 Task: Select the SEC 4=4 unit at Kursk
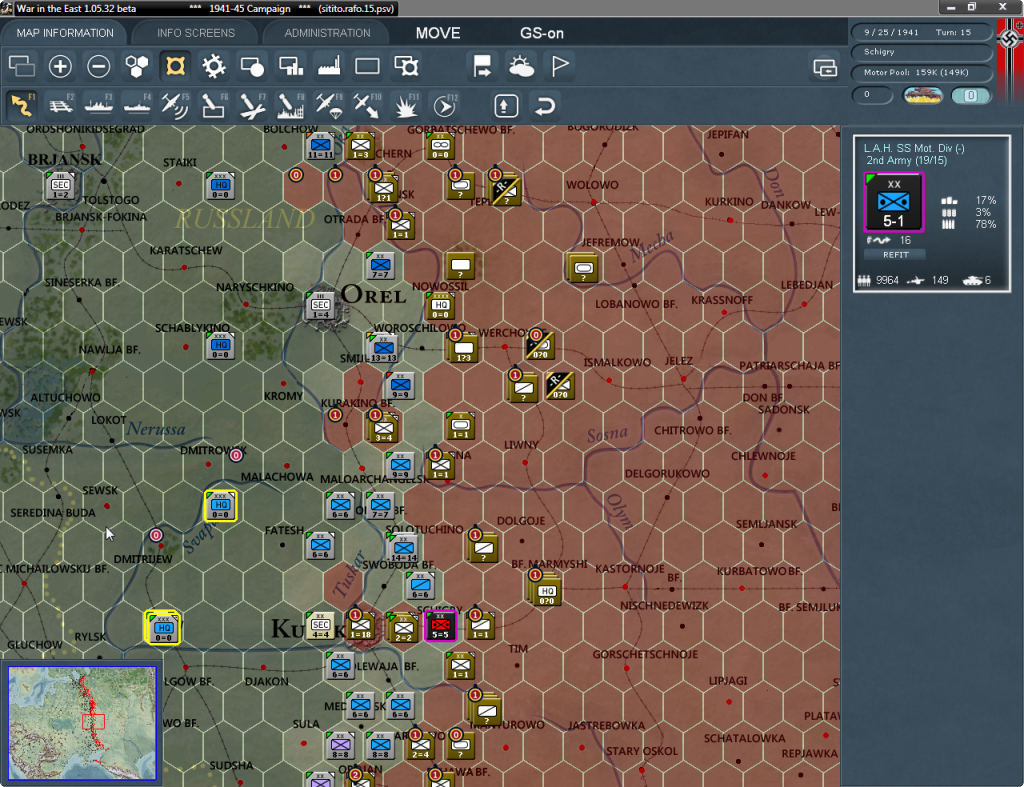[x=321, y=626]
